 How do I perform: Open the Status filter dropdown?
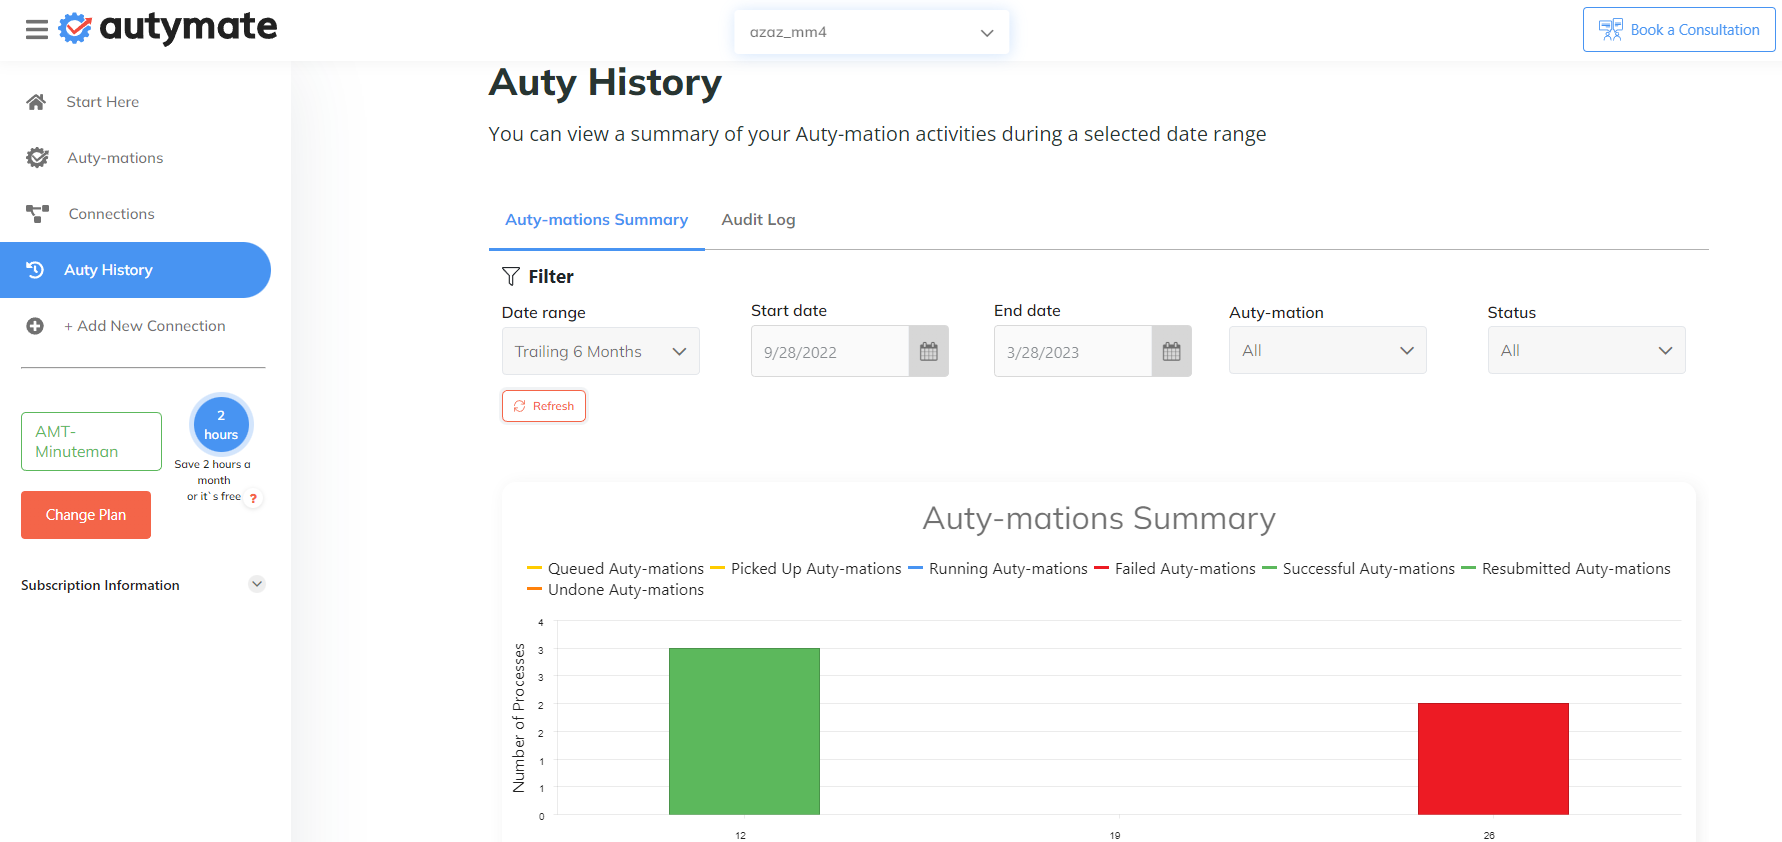point(1586,351)
